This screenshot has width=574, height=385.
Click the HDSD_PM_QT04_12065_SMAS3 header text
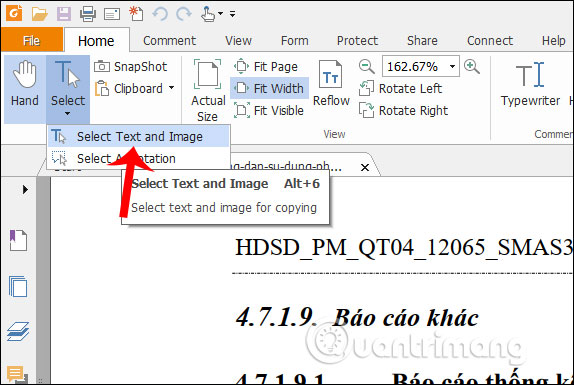click(x=404, y=247)
